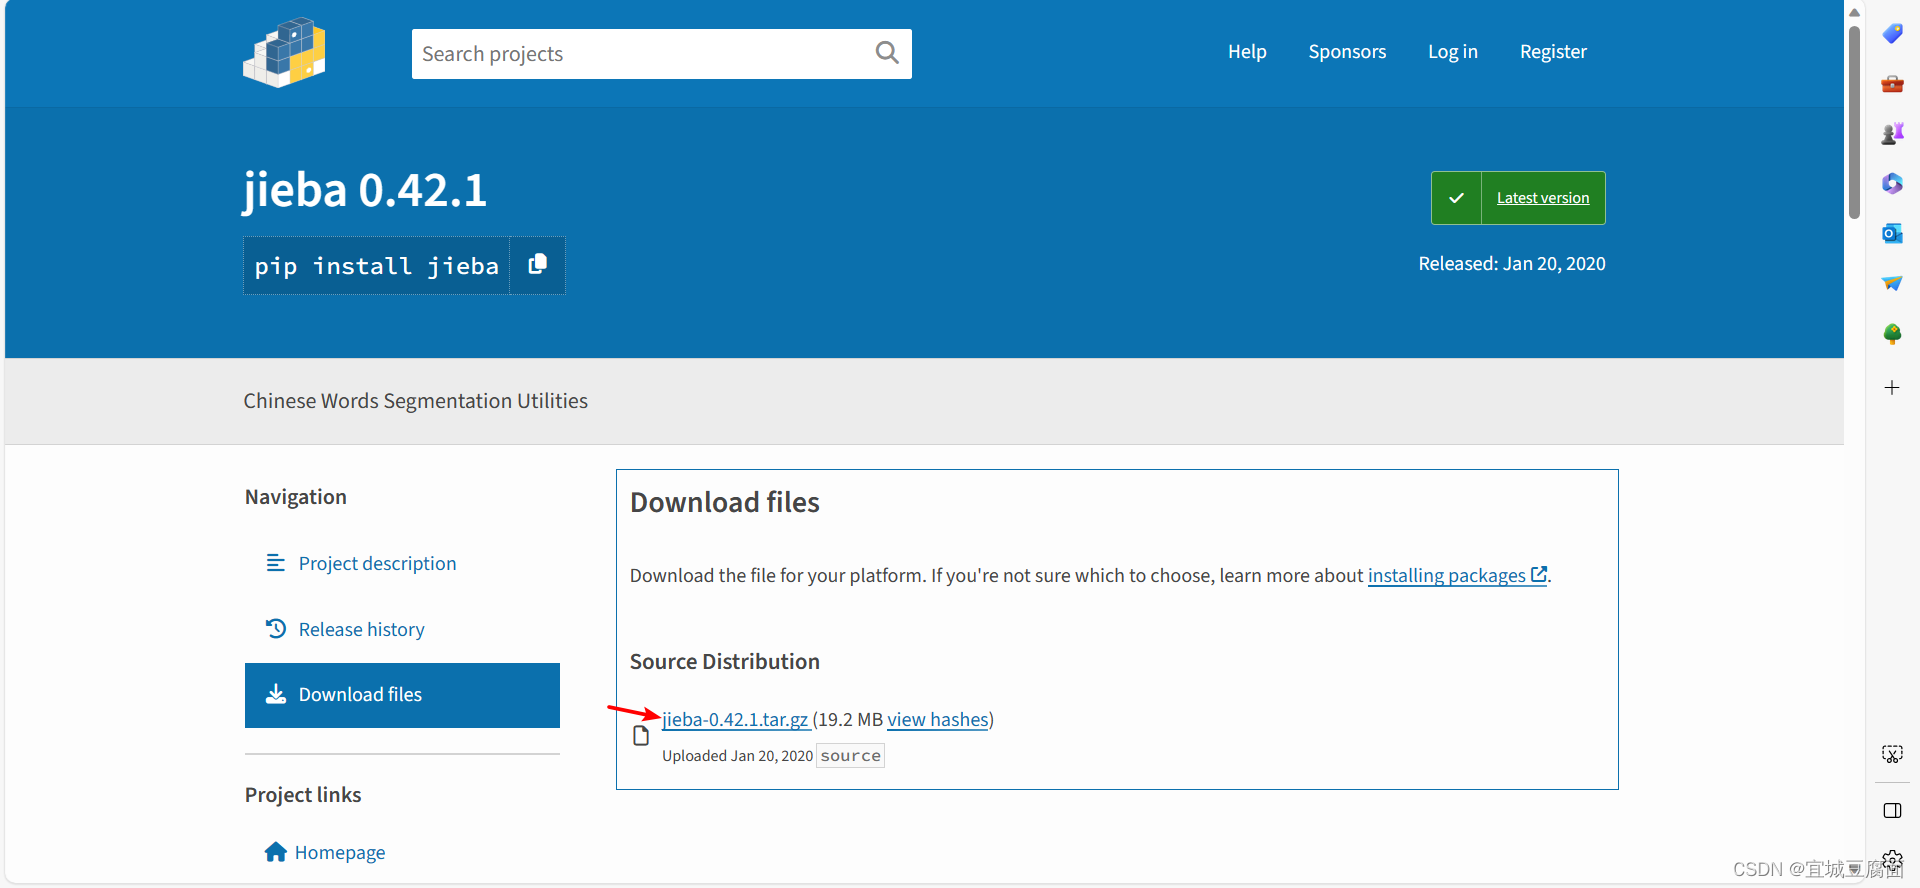Click the jieba 0.42.1 title
The height and width of the screenshot is (888, 1920).
365,190
